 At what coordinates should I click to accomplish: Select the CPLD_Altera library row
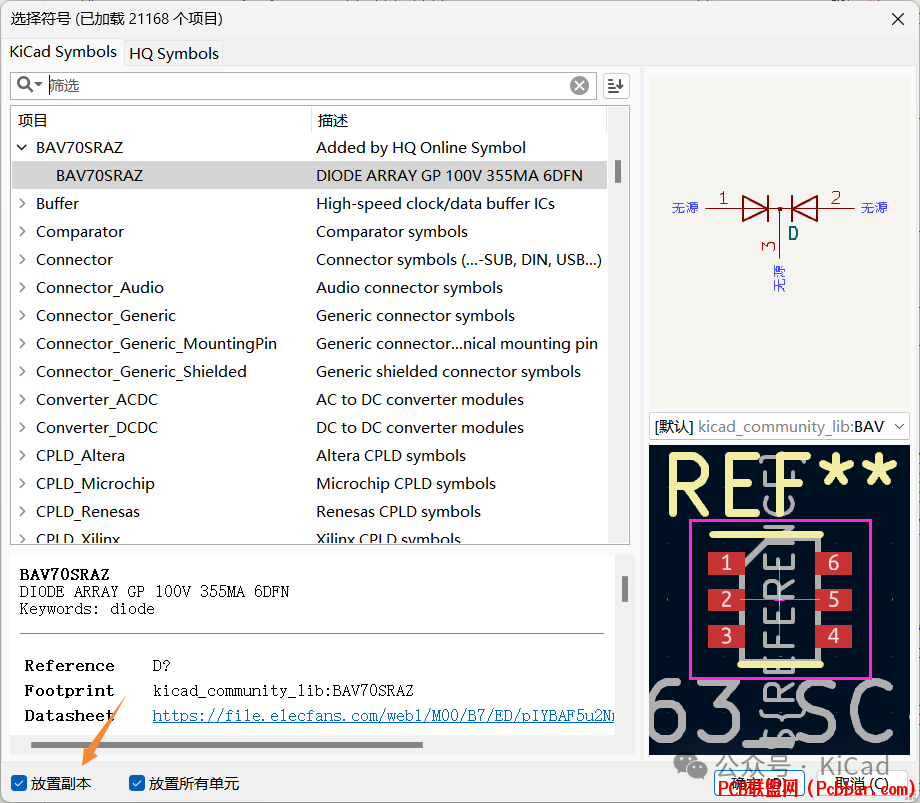click(309, 456)
